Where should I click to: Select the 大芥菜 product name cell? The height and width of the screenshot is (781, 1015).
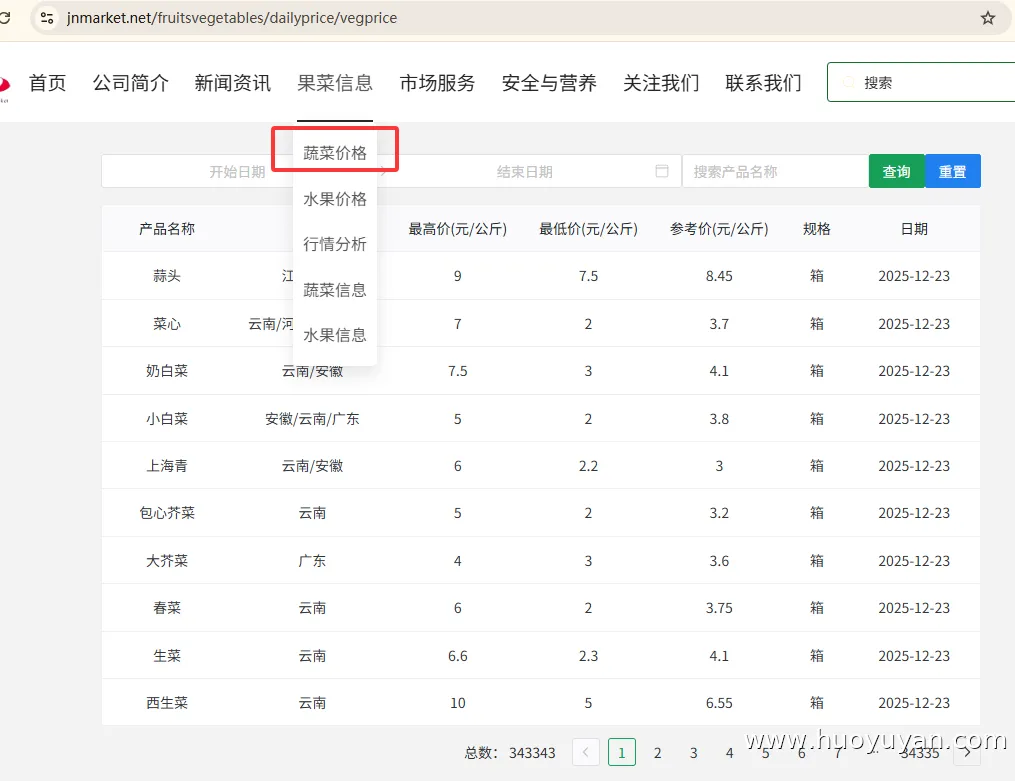pyautogui.click(x=167, y=561)
